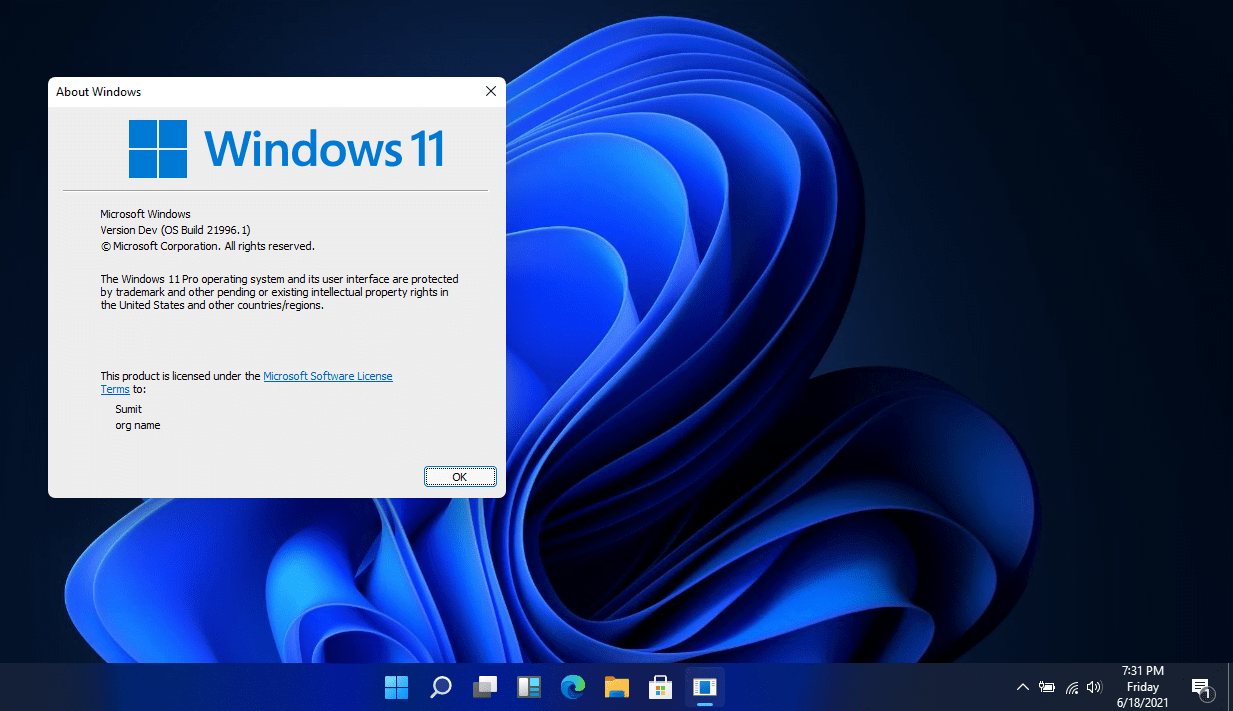Open the network status tray icon

(1072, 687)
